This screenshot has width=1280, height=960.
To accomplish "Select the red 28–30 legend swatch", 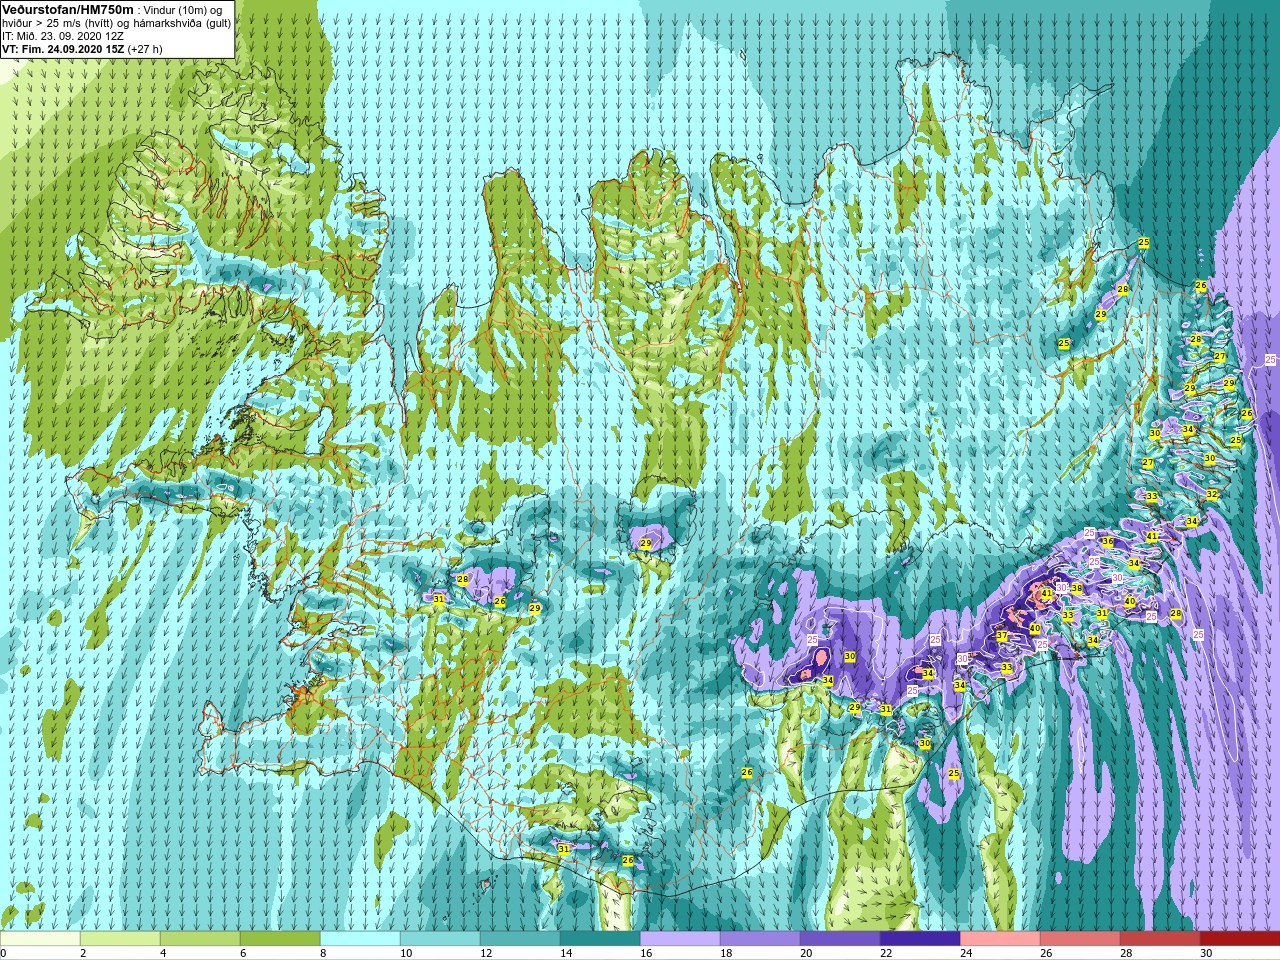I will 1160,939.
